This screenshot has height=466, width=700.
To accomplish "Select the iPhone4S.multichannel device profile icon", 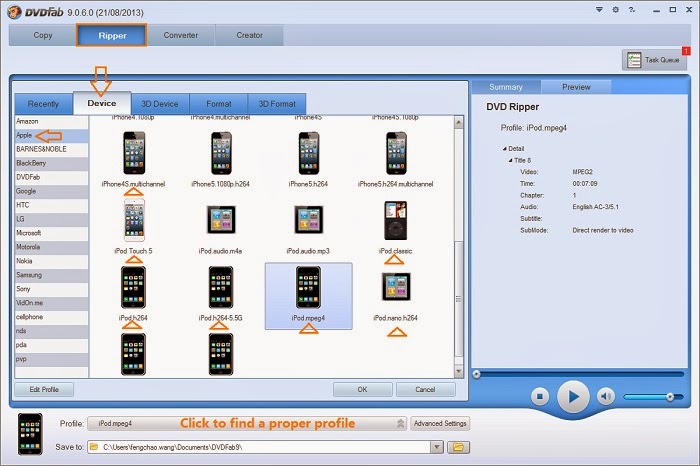I will tap(134, 153).
